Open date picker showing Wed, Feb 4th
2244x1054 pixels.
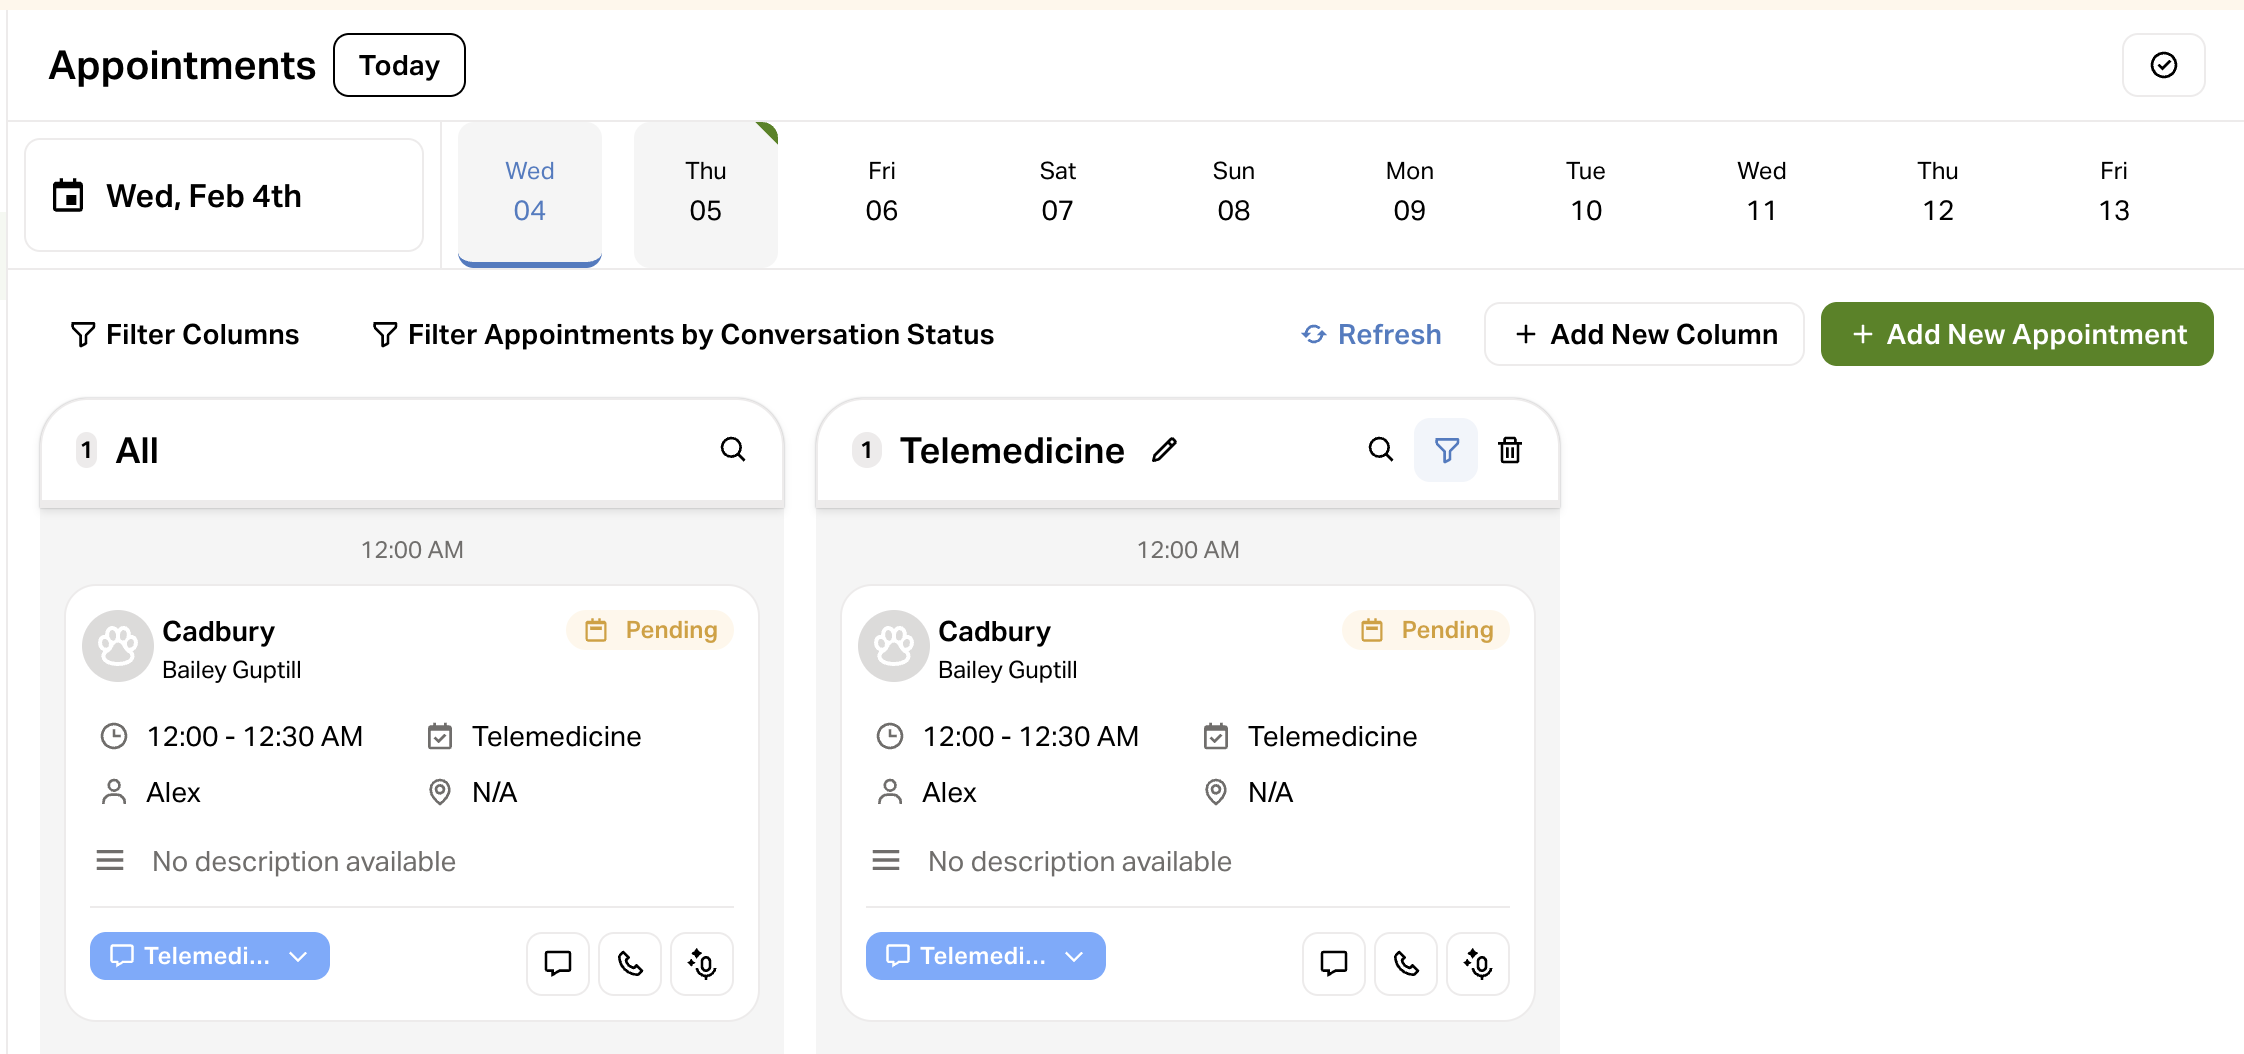(x=224, y=195)
